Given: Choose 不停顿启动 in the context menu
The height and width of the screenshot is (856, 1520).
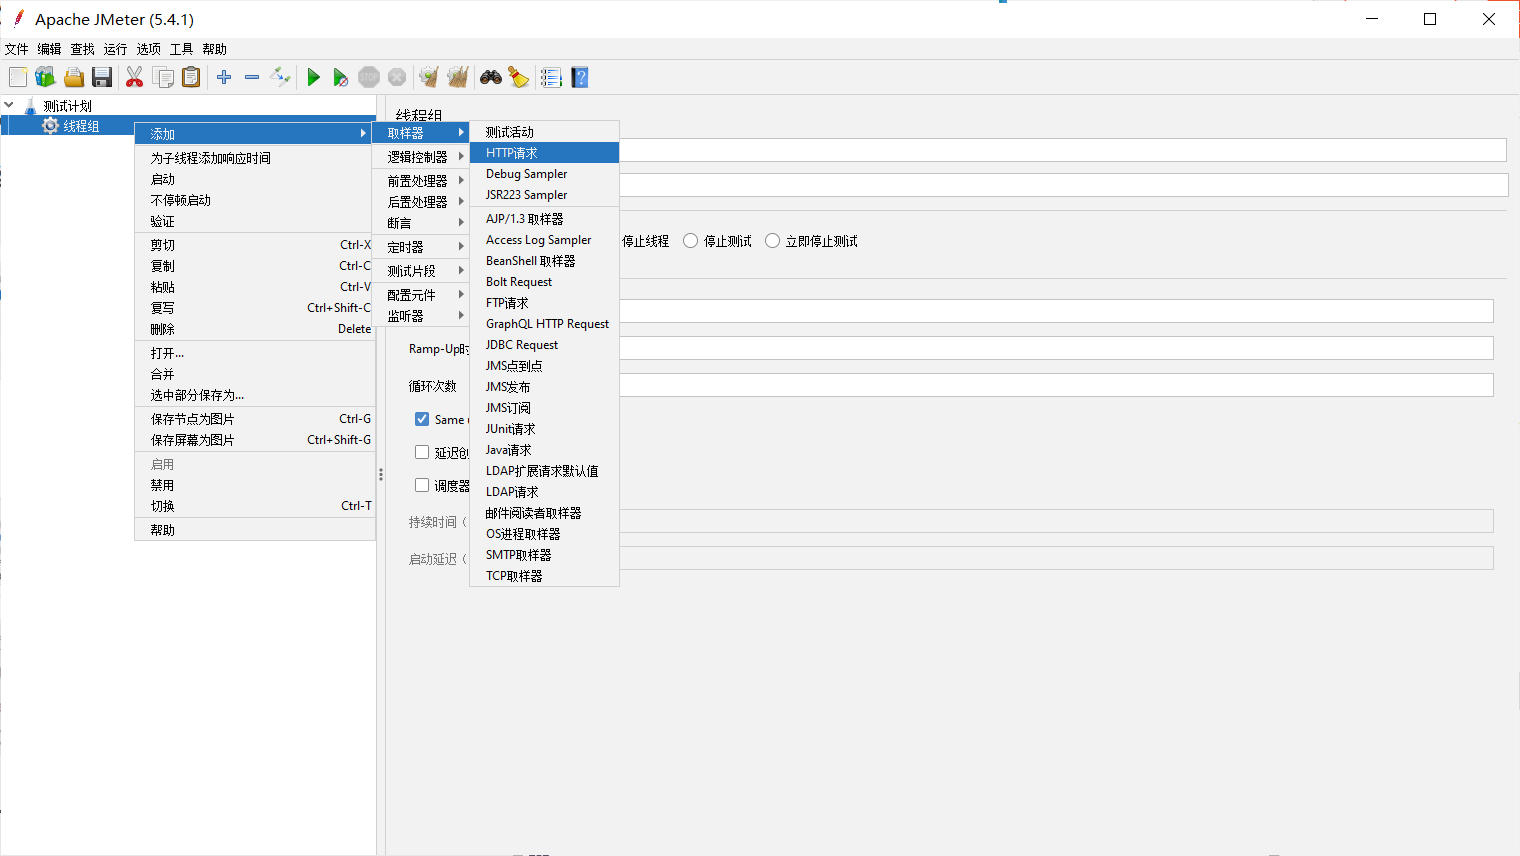Looking at the screenshot, I should pyautogui.click(x=255, y=200).
